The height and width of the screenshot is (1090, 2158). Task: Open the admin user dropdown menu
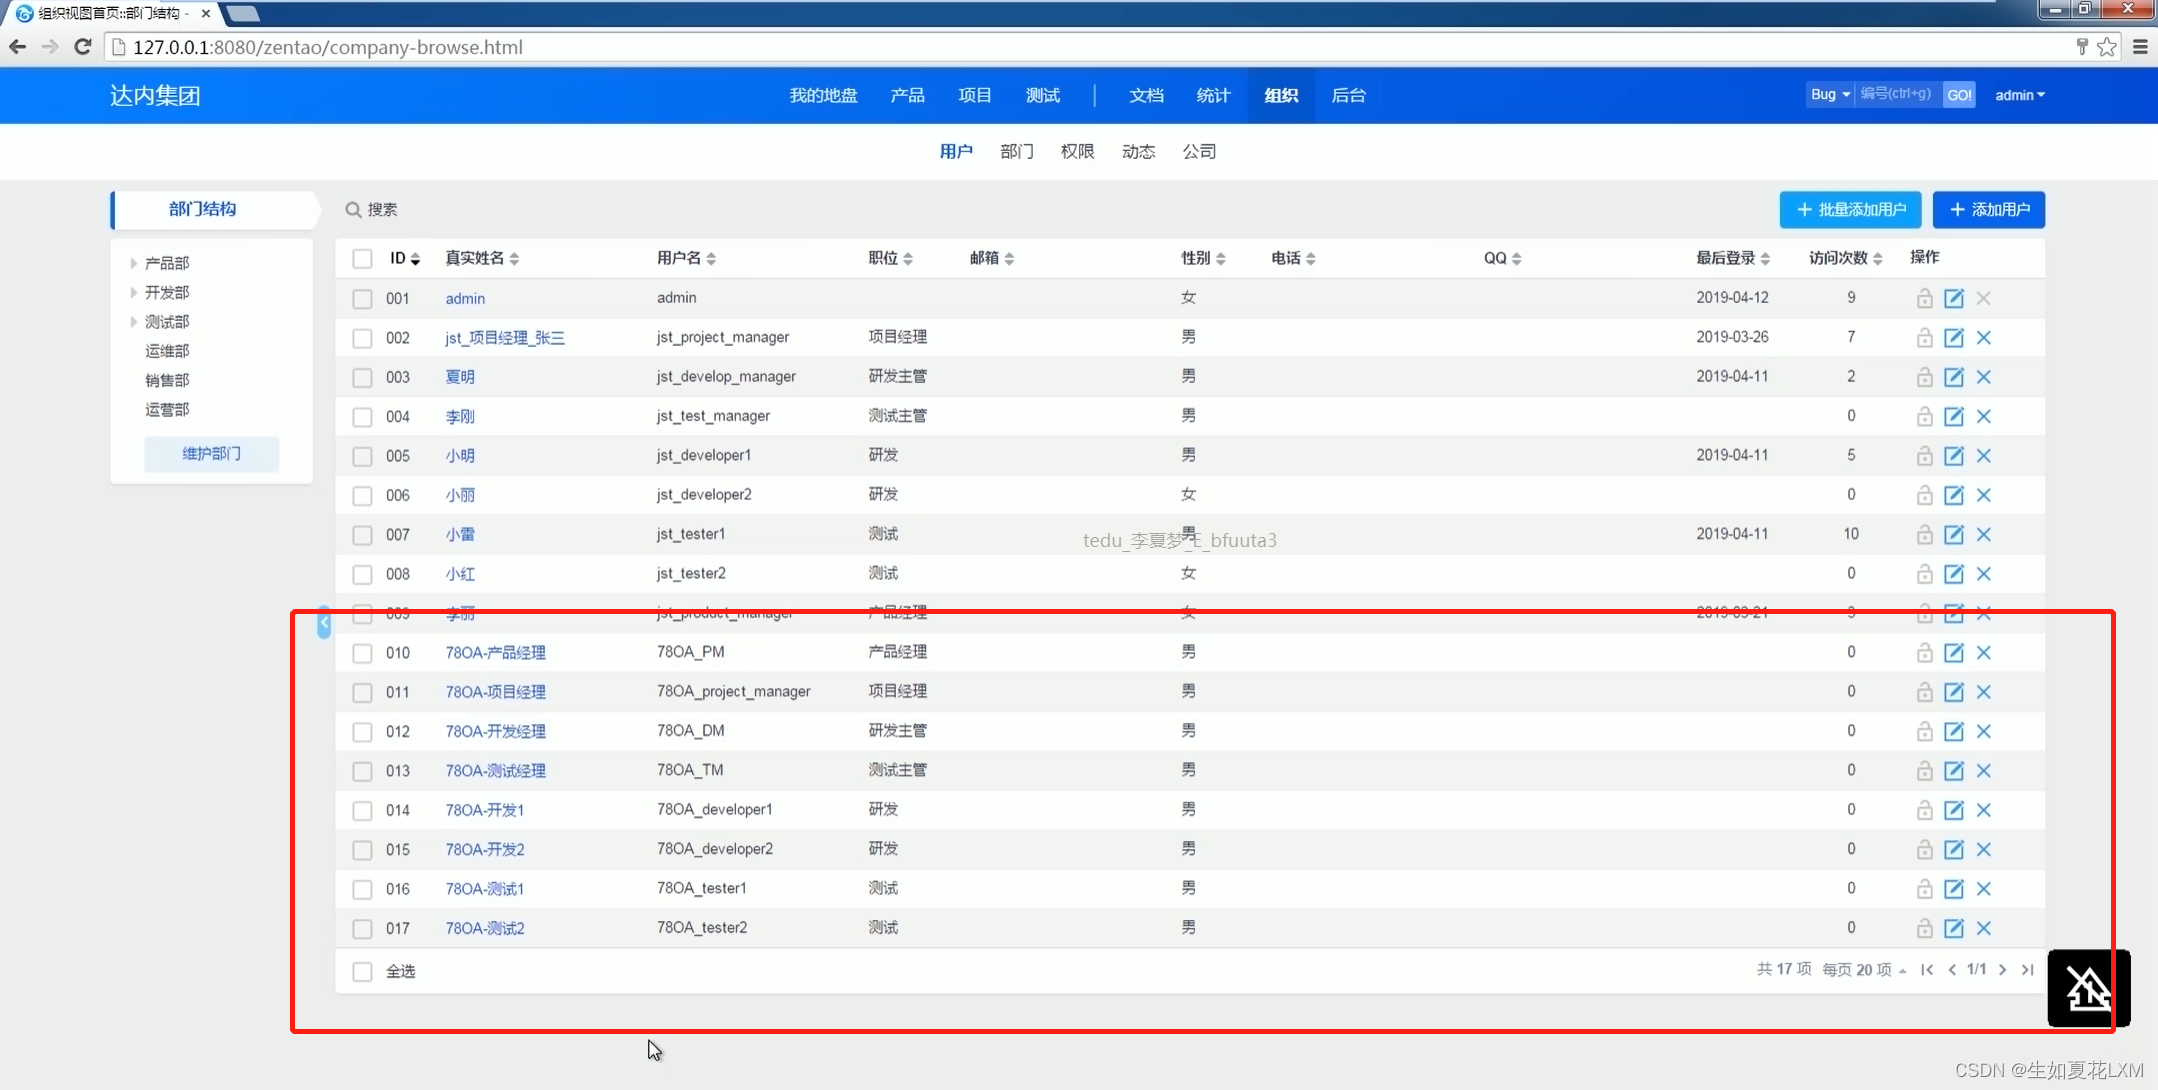(2019, 95)
